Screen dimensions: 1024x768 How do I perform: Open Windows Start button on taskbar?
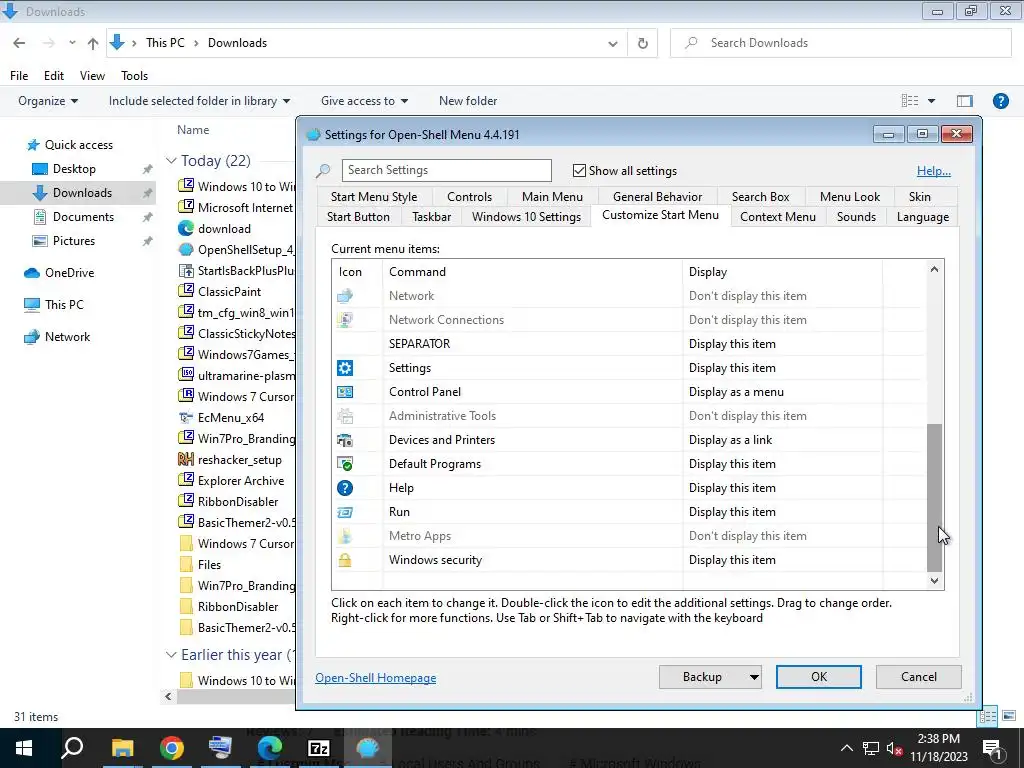[x=24, y=748]
